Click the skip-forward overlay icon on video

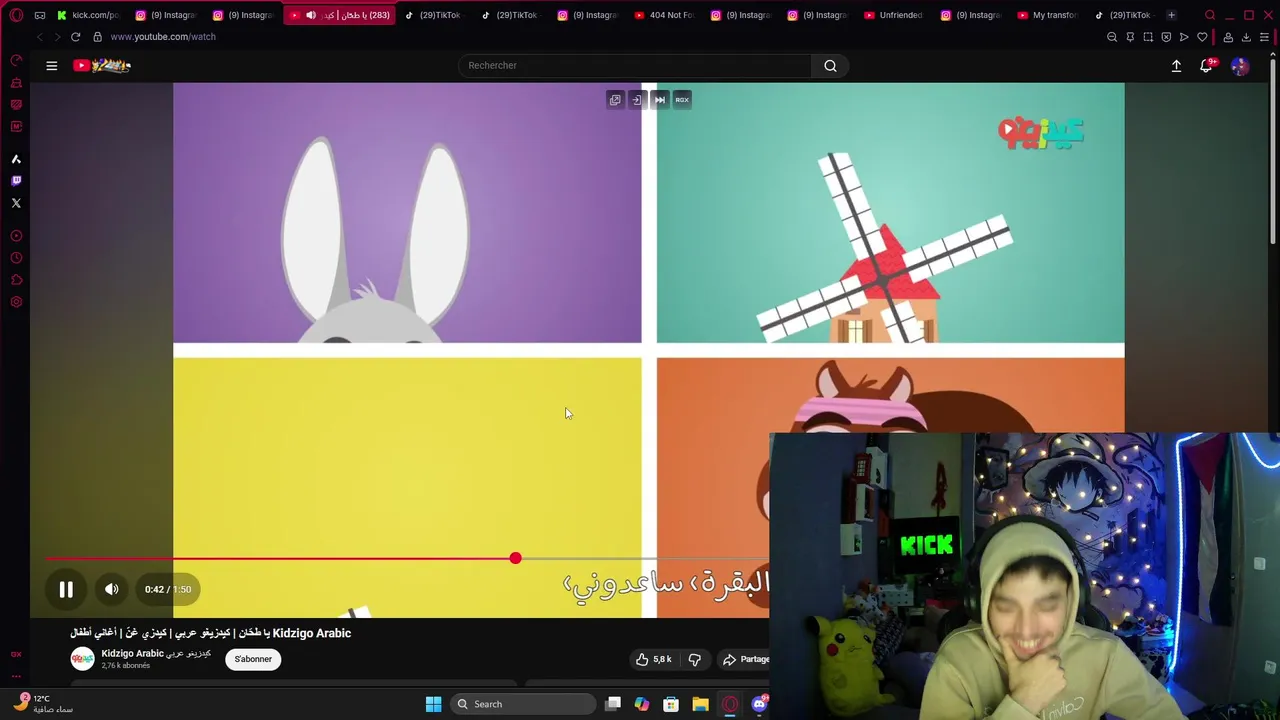(x=659, y=99)
